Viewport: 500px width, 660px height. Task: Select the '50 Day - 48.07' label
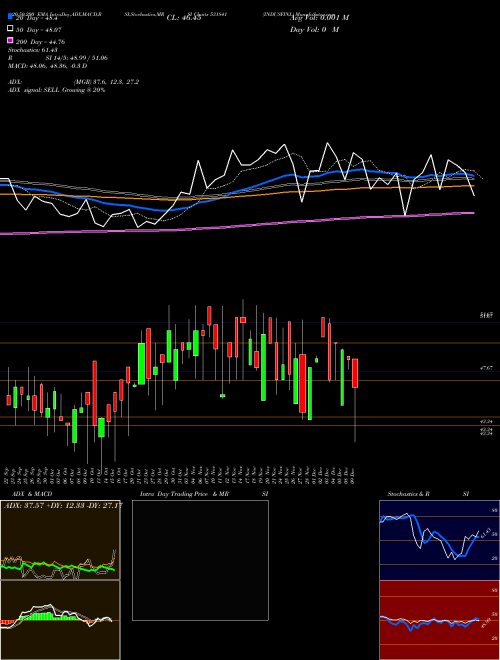click(38, 30)
